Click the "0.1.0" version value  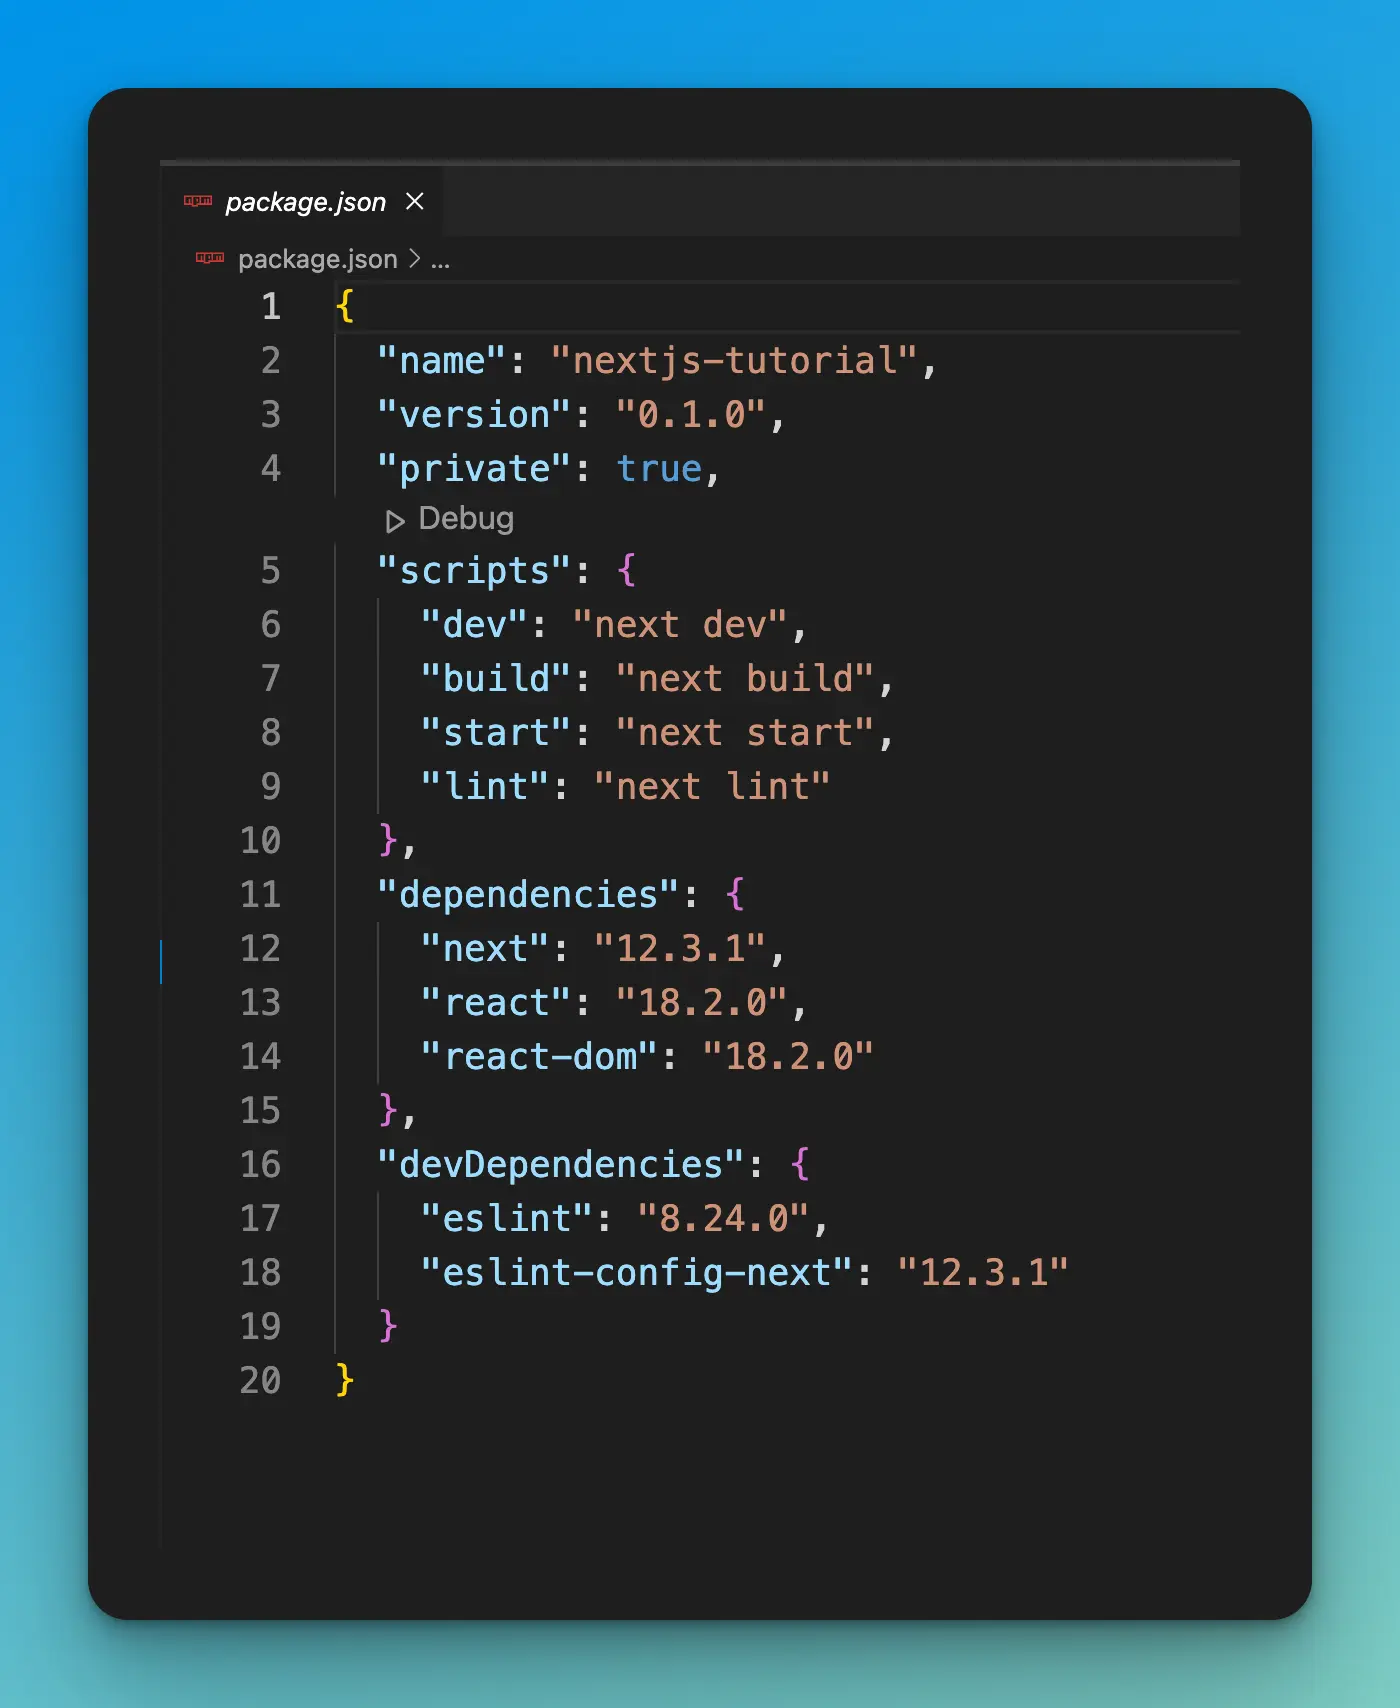(x=691, y=415)
